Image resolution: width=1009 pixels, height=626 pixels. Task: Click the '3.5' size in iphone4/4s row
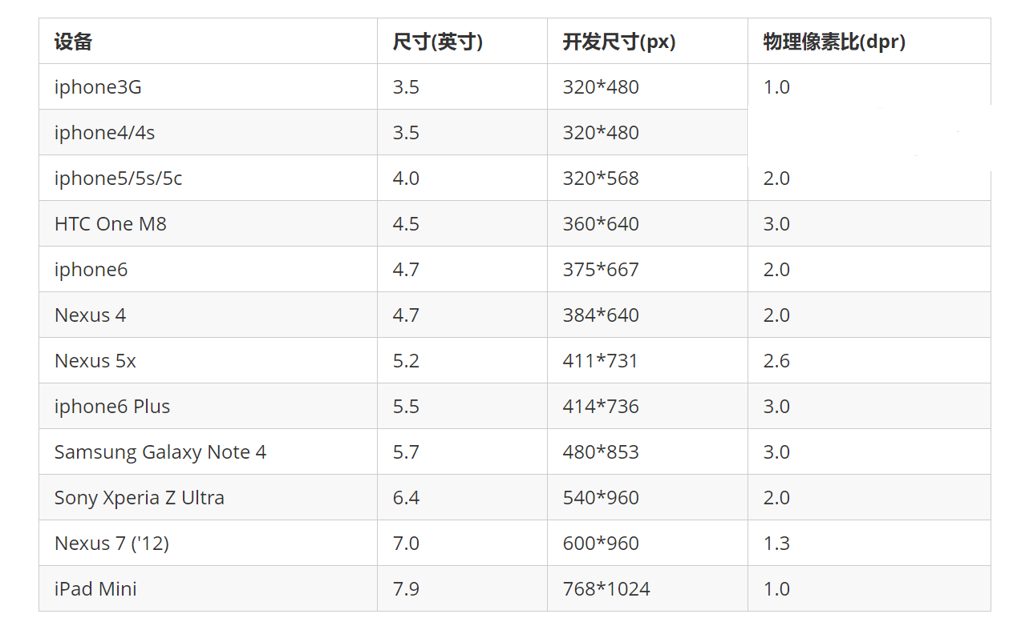click(x=406, y=133)
